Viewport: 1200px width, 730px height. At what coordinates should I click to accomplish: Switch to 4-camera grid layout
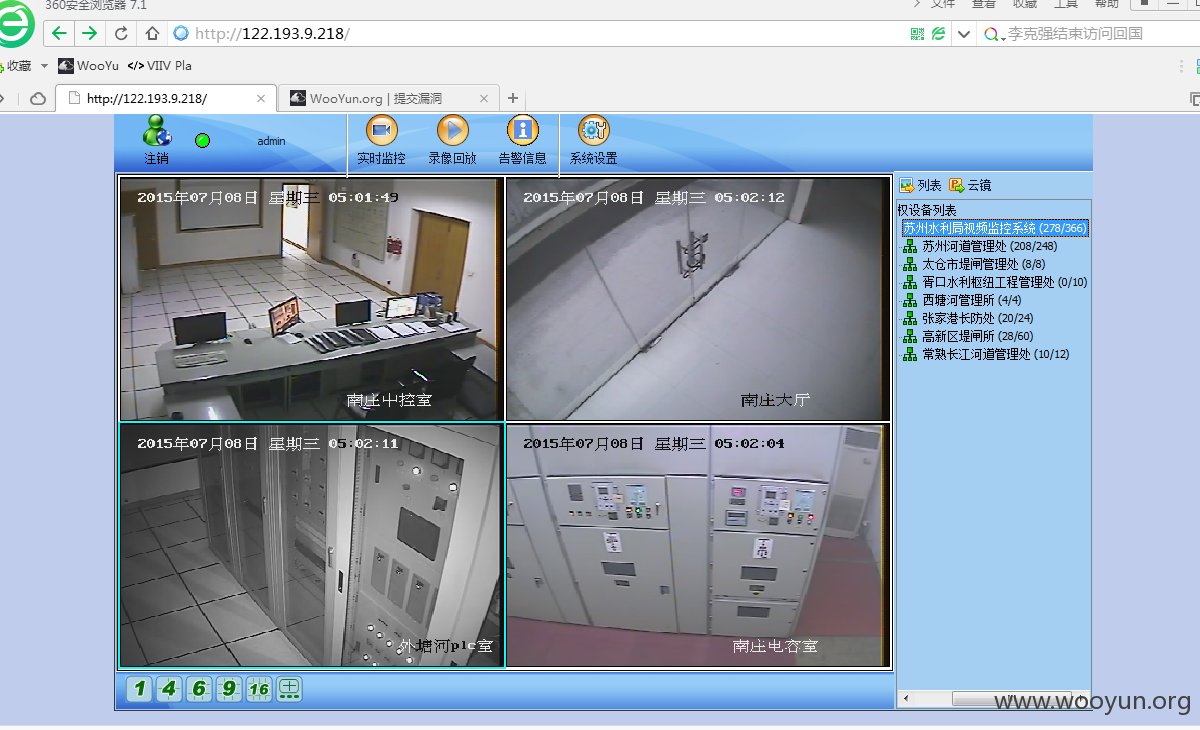pos(169,688)
